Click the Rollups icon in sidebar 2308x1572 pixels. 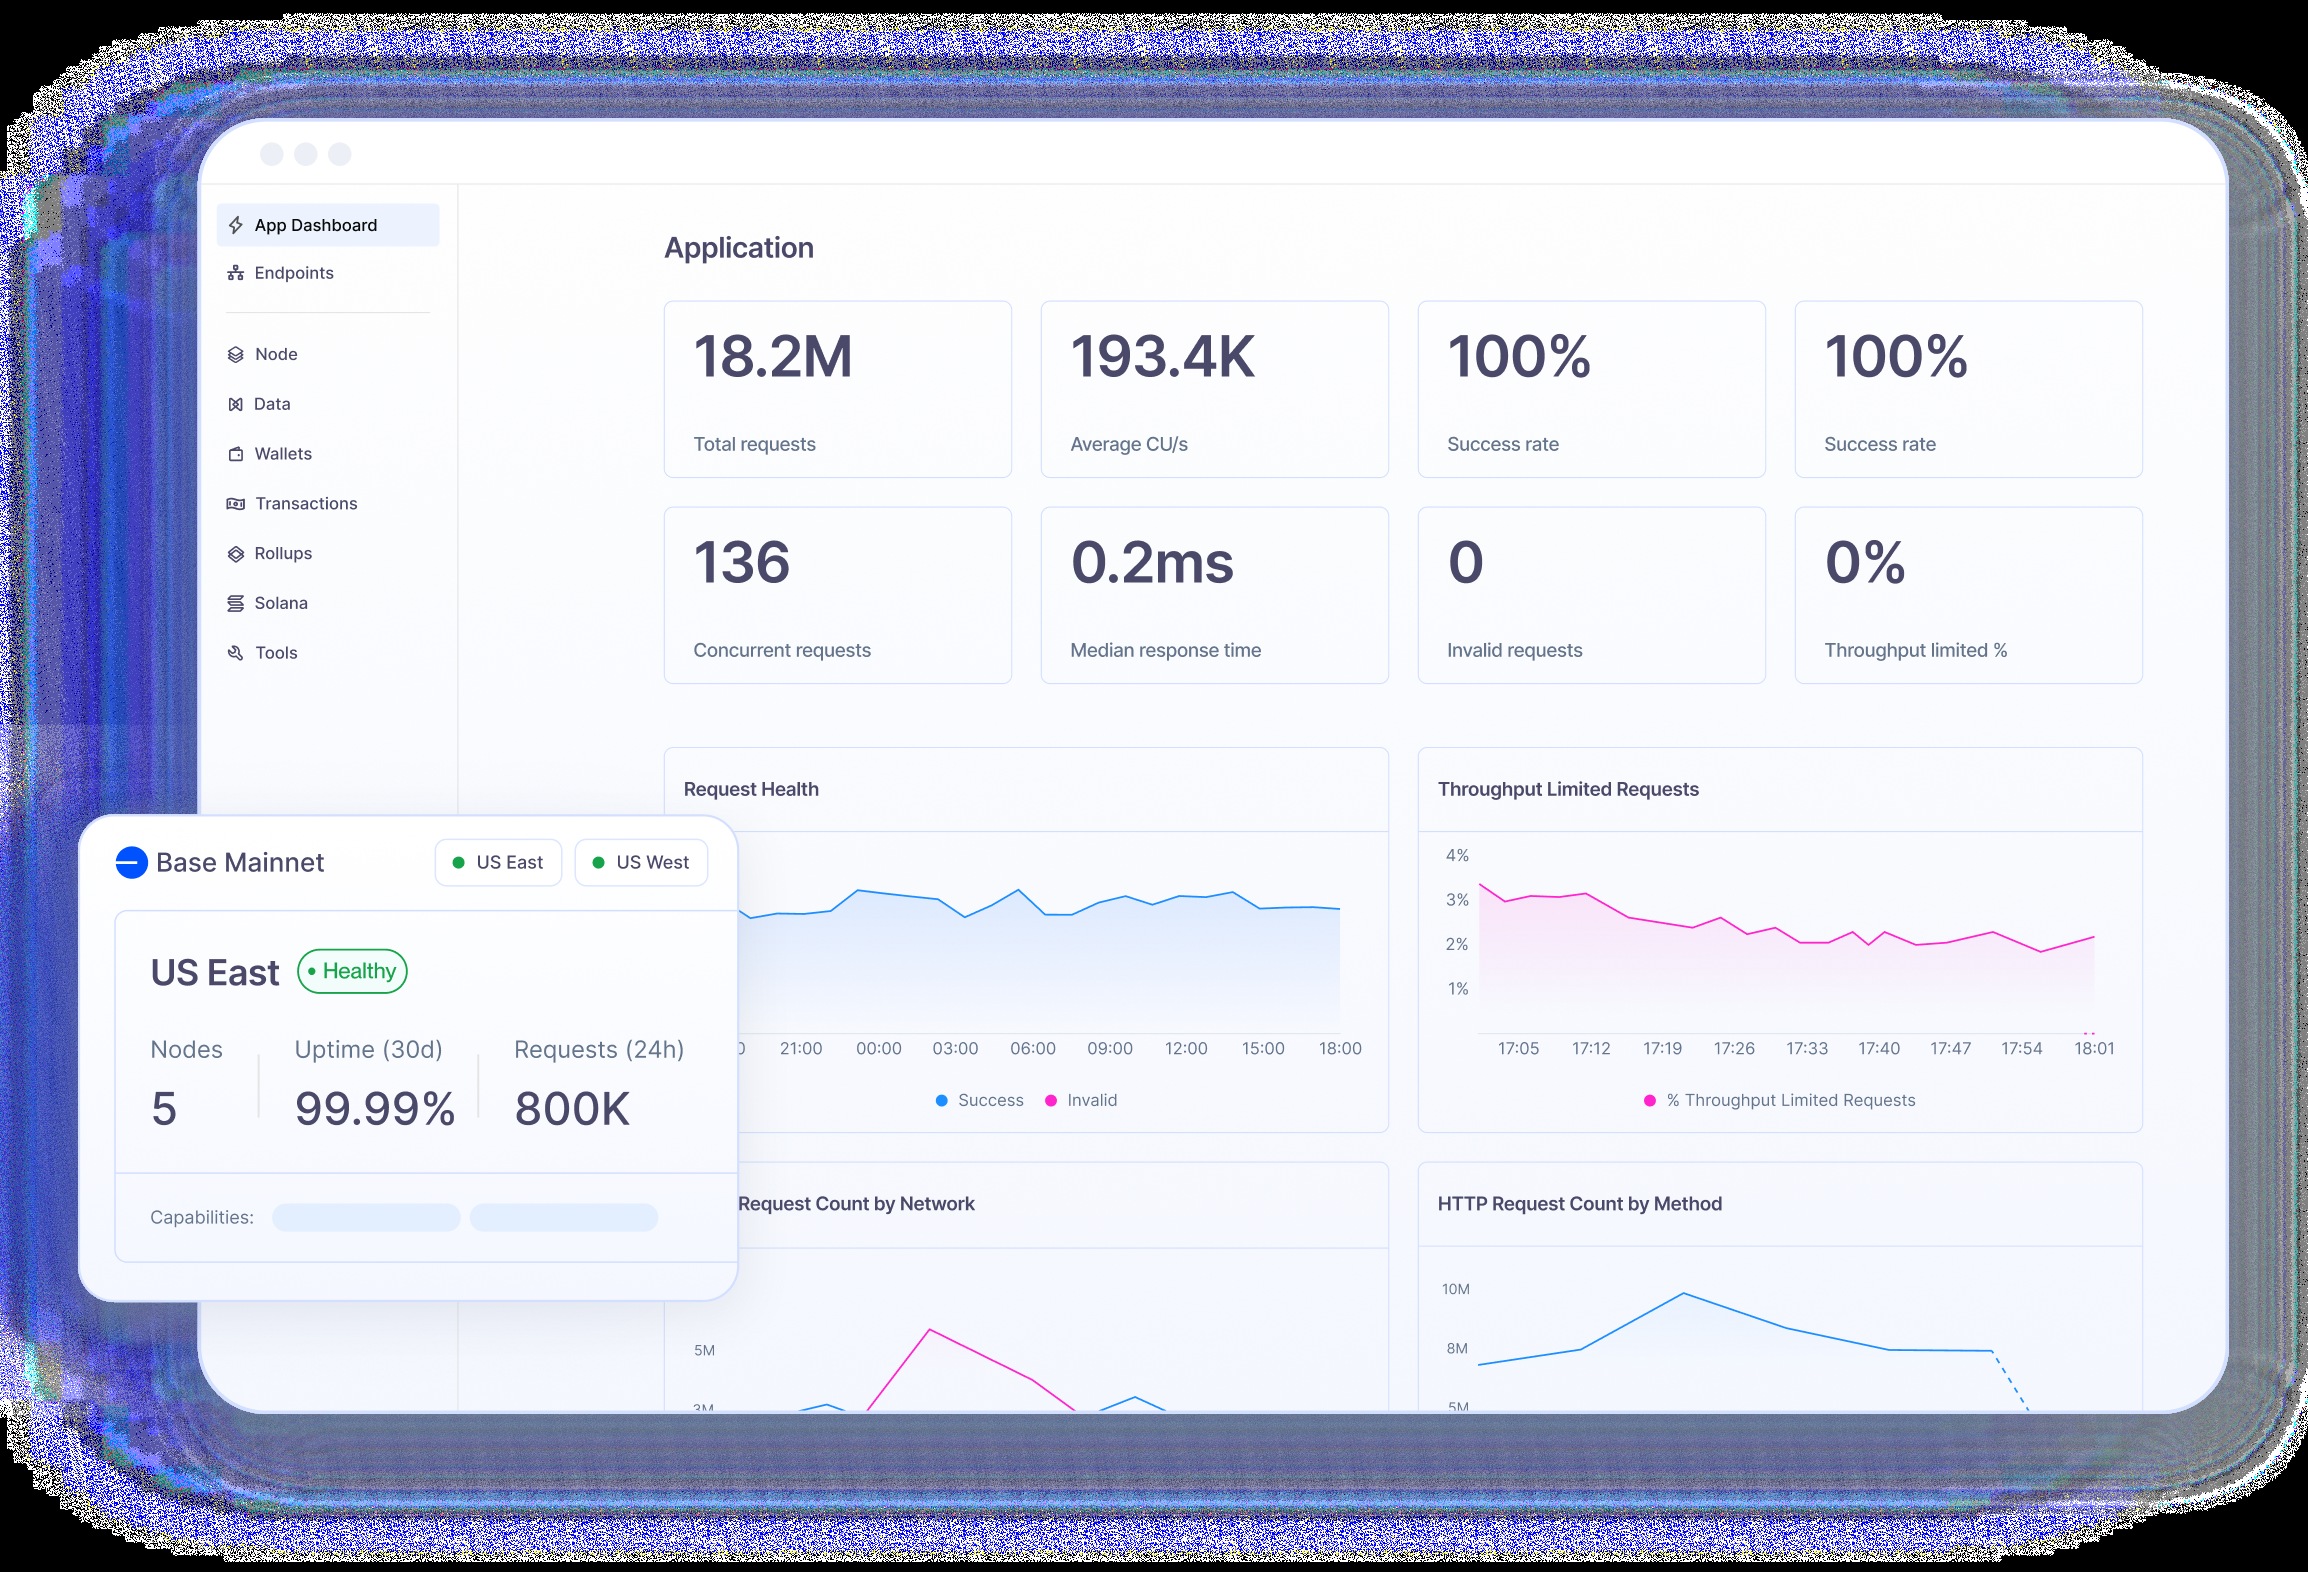pos(236,554)
